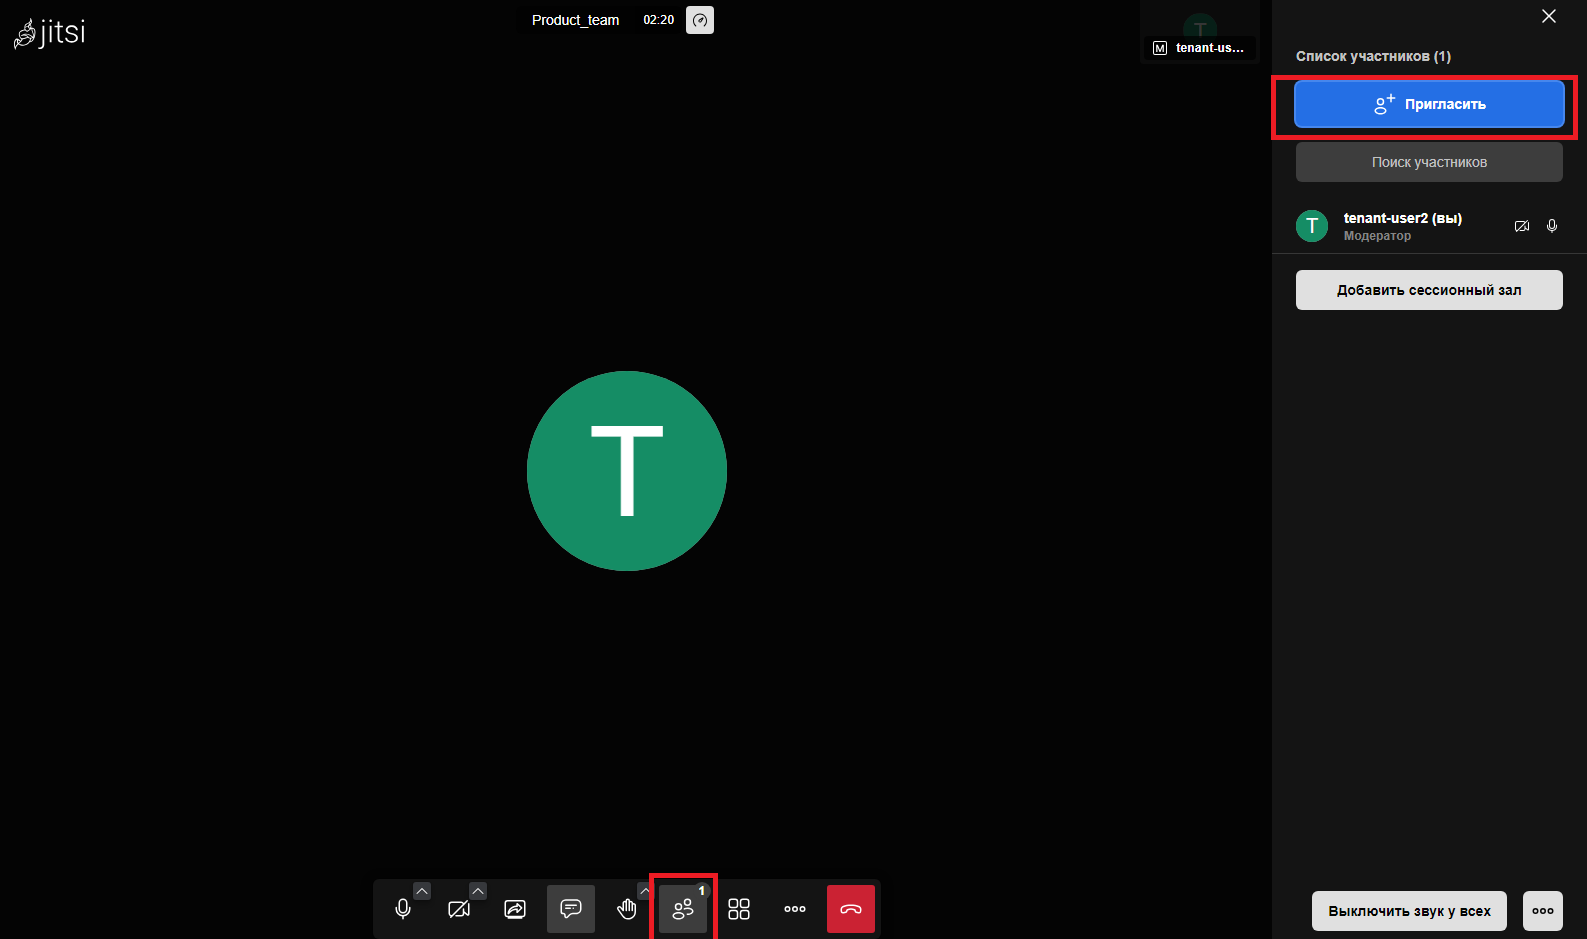Close the participants panel
This screenshot has width=1587, height=939.
(x=1549, y=16)
